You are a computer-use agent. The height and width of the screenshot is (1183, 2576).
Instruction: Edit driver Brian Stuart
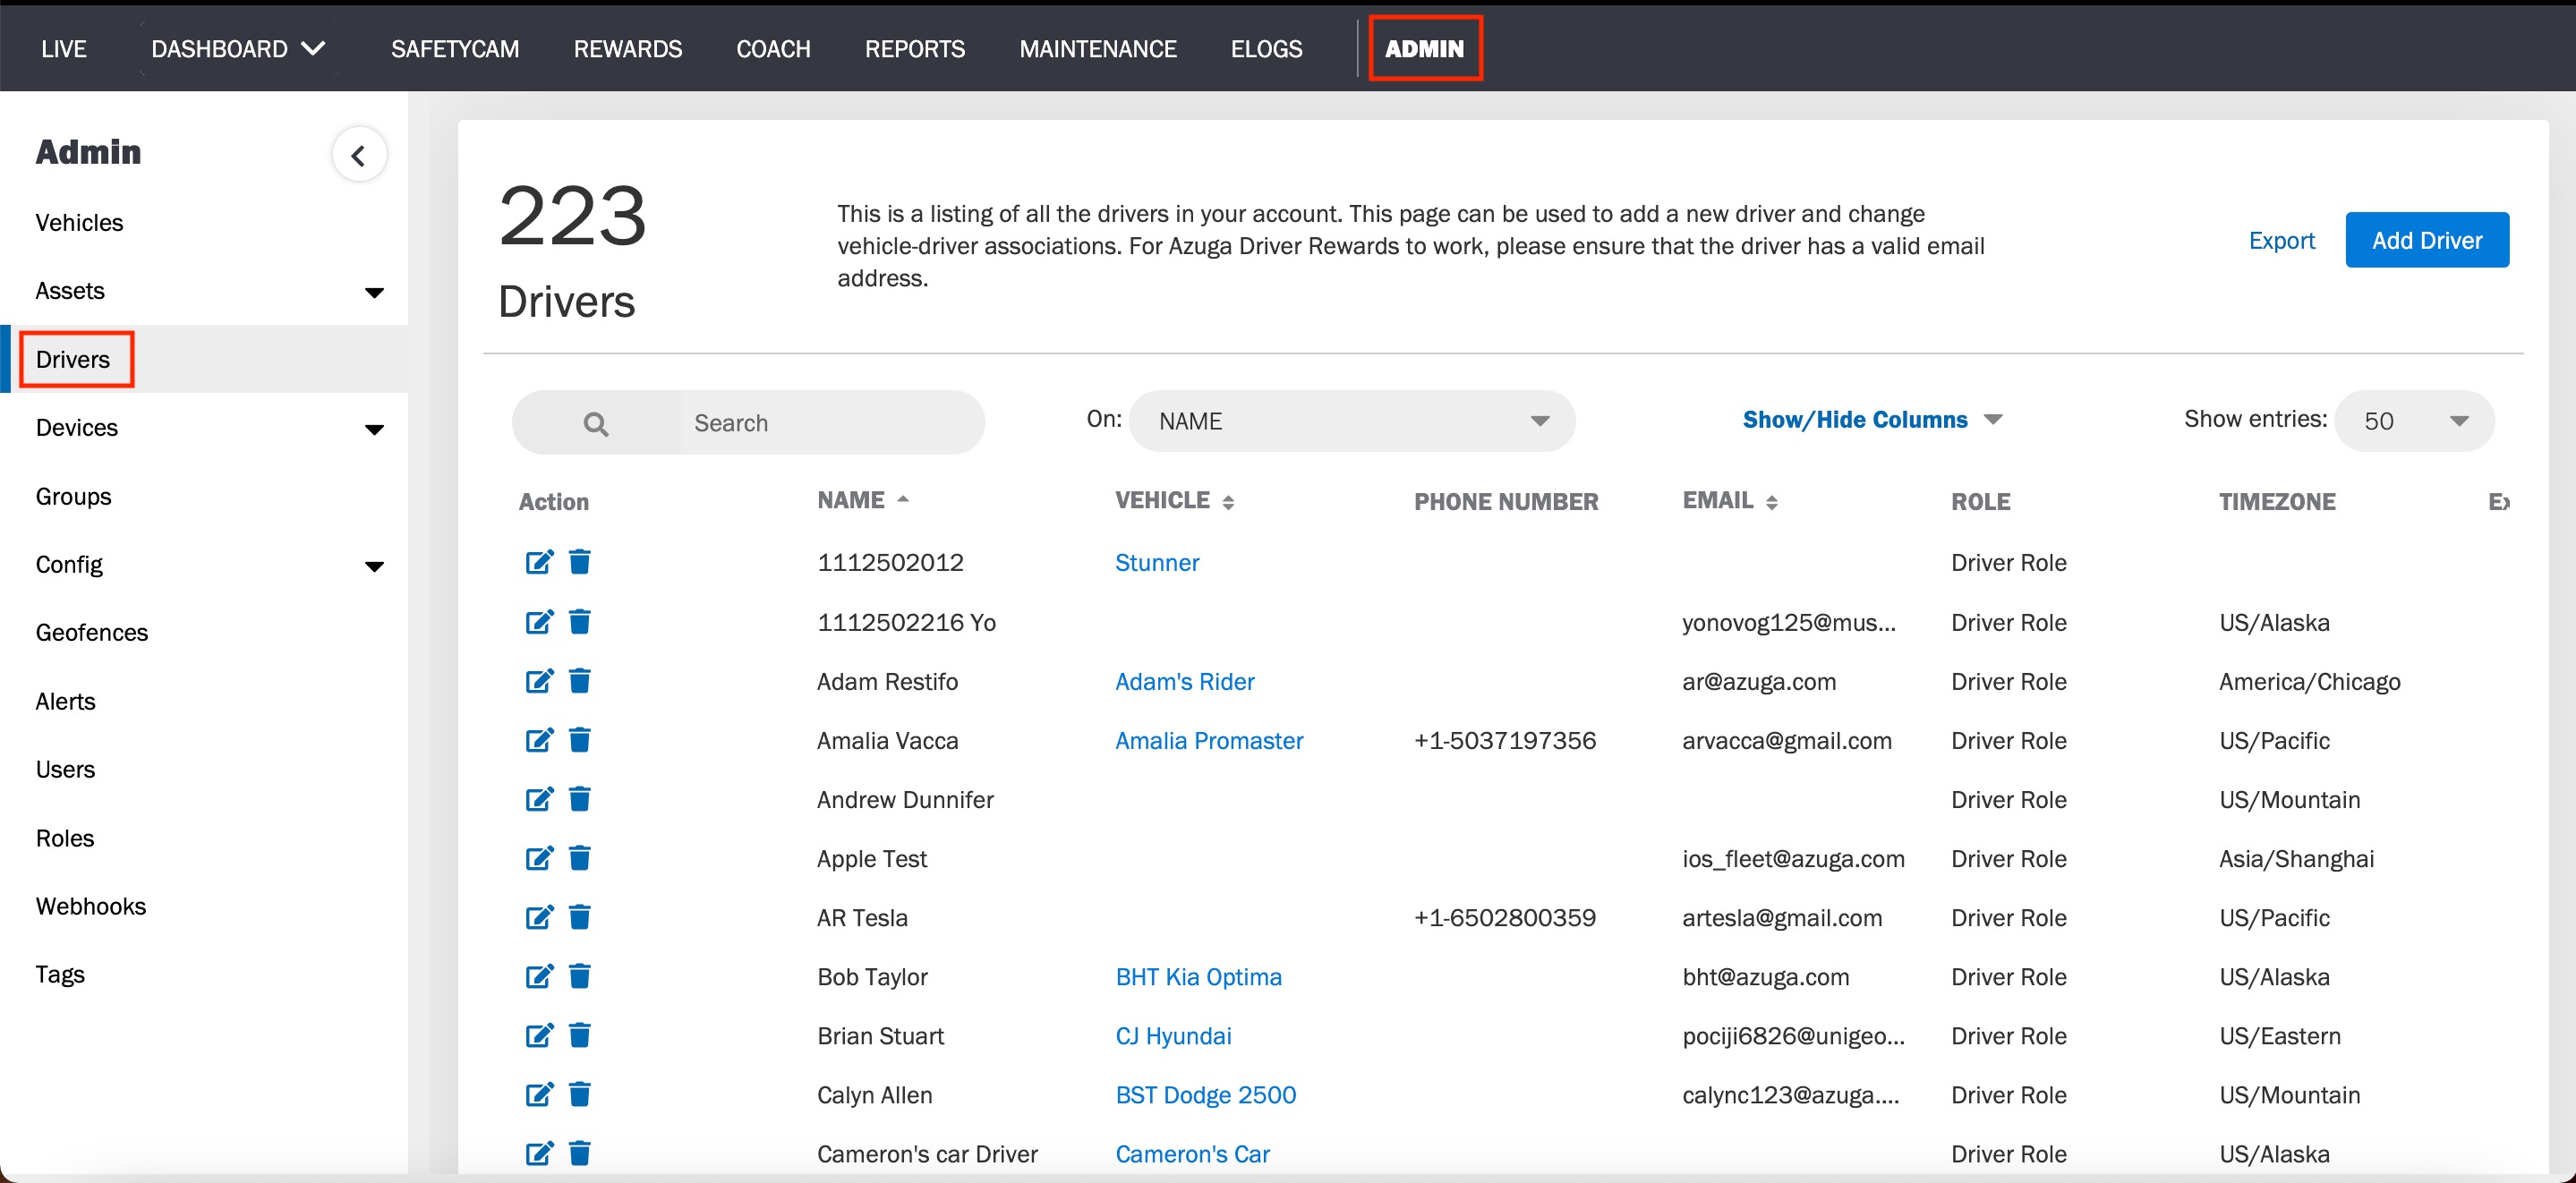(x=539, y=1035)
